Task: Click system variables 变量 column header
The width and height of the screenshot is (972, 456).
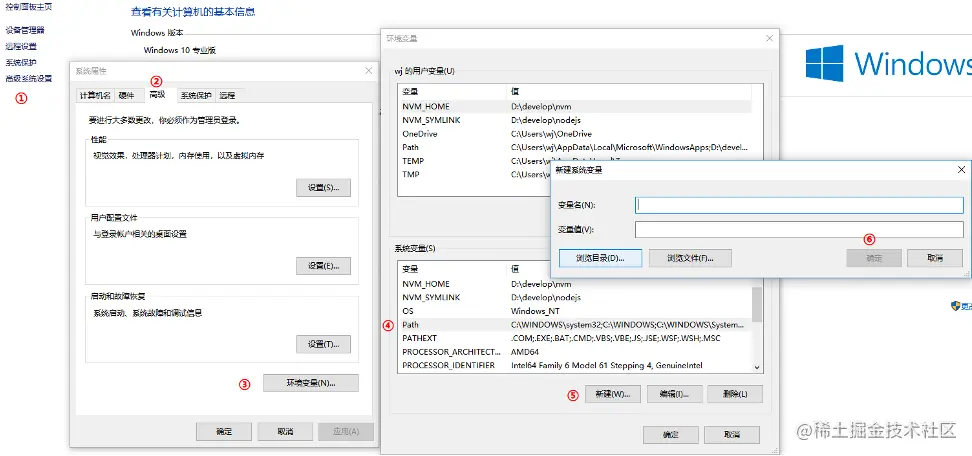Action: (x=452, y=270)
